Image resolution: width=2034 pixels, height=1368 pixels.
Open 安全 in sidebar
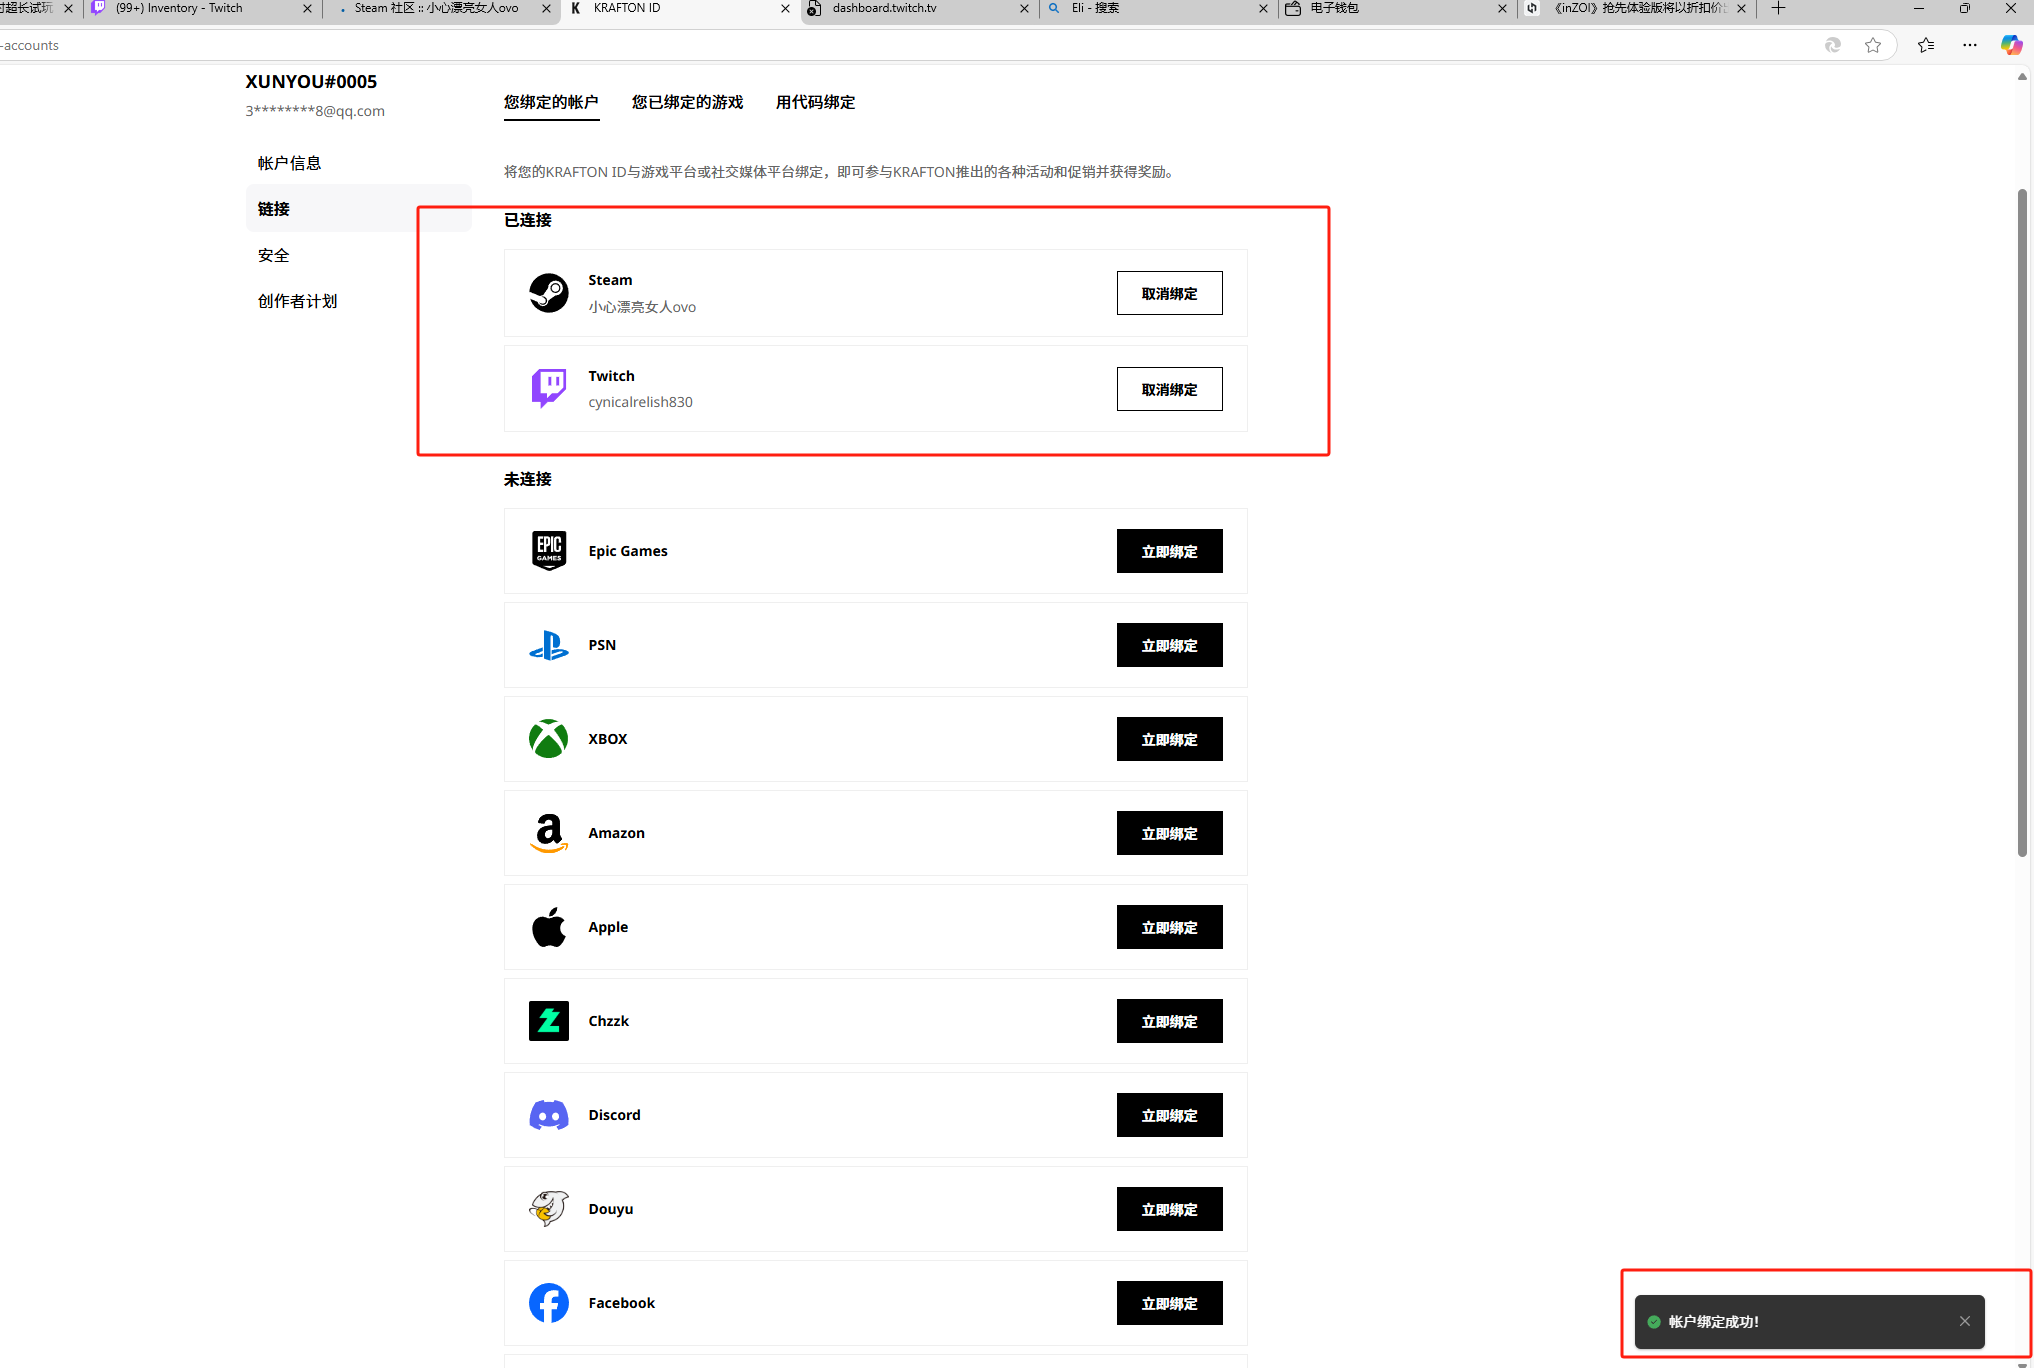tap(358, 255)
